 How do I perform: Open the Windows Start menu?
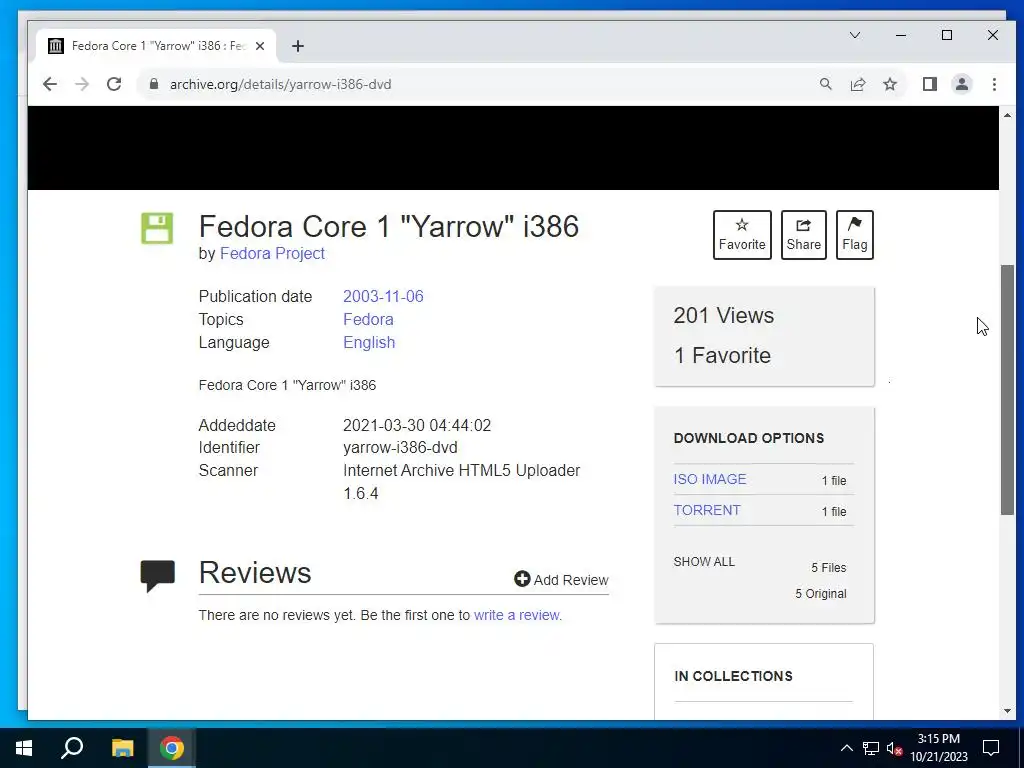(24, 748)
